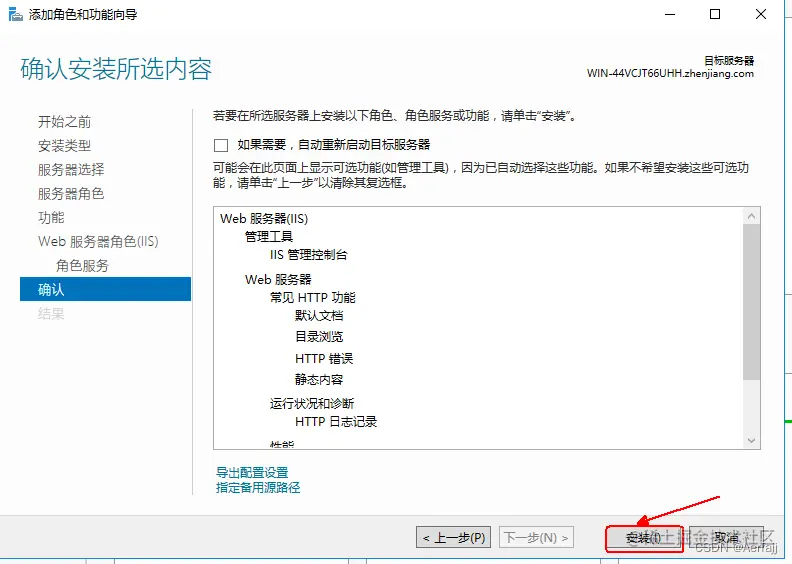This screenshot has width=792, height=564.
Task: Select 安装类型 step in sidebar
Action: pyautogui.click(x=65, y=146)
